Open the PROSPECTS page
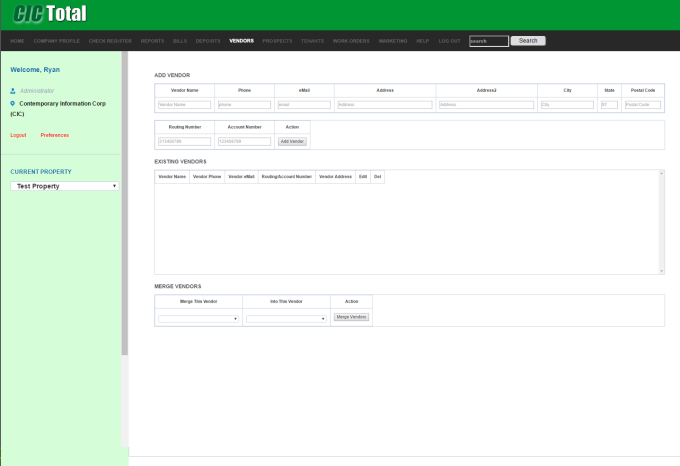 click(277, 41)
